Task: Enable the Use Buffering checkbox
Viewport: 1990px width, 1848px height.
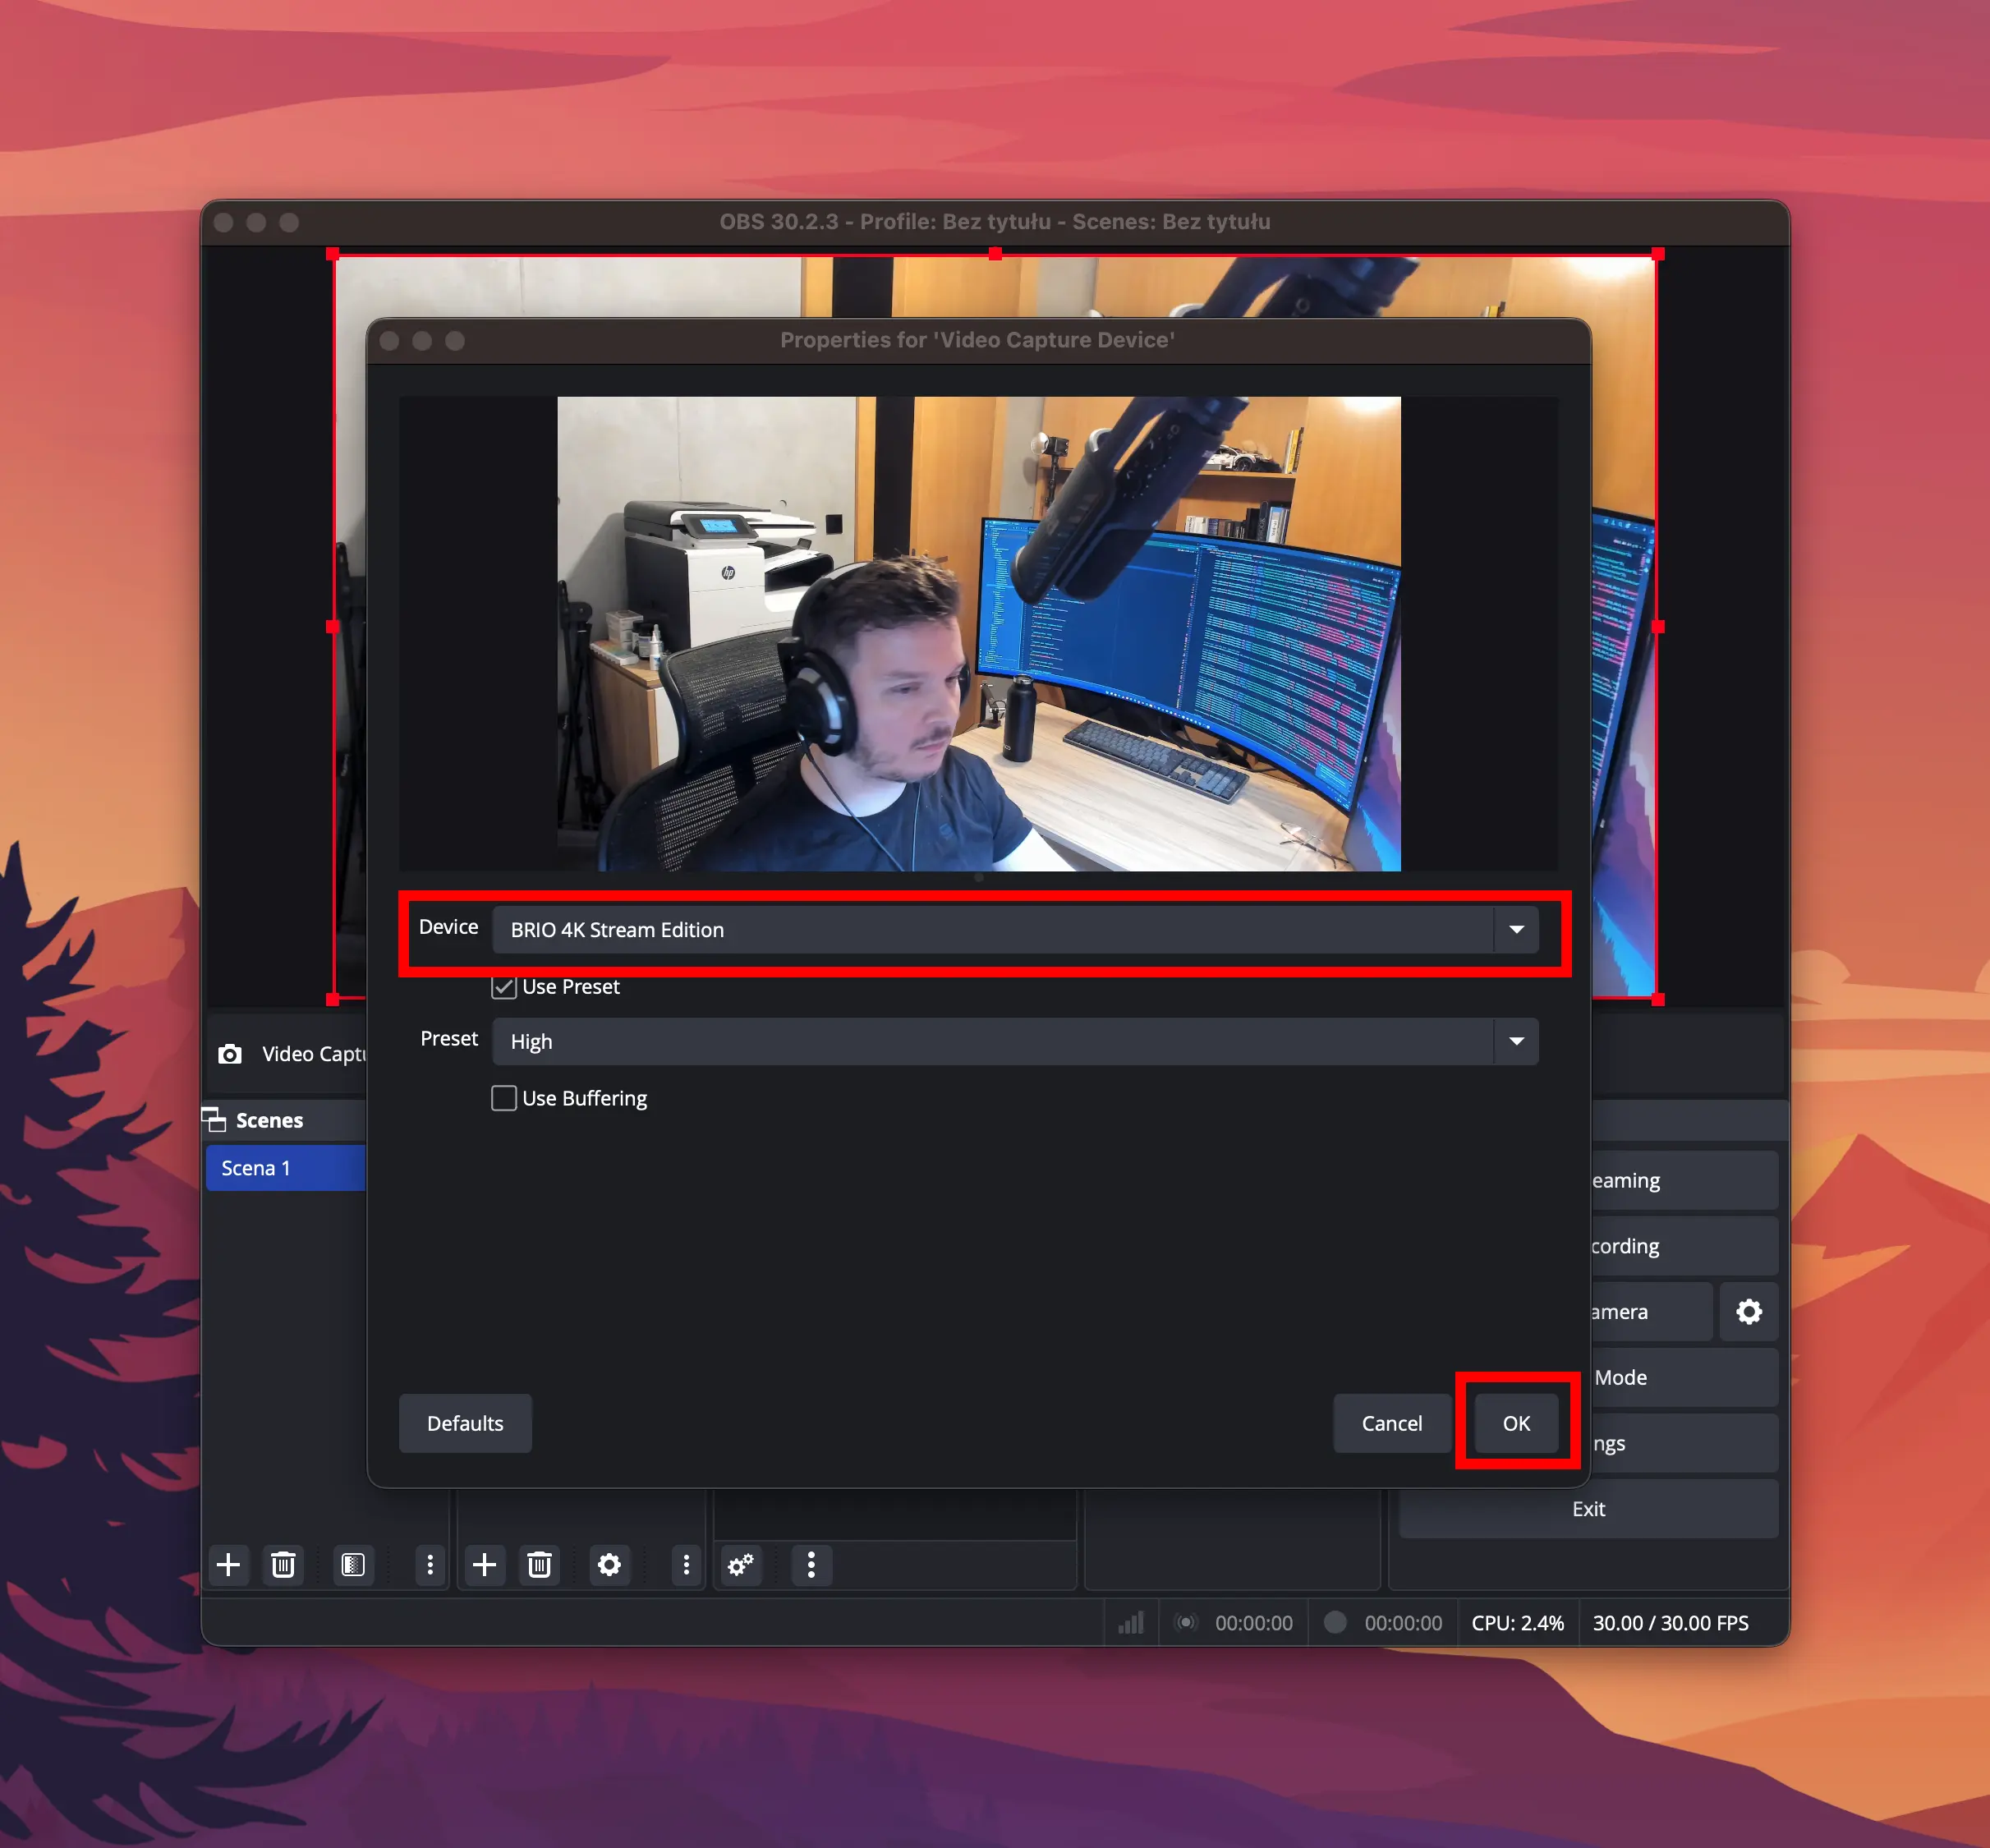Action: tap(504, 1098)
